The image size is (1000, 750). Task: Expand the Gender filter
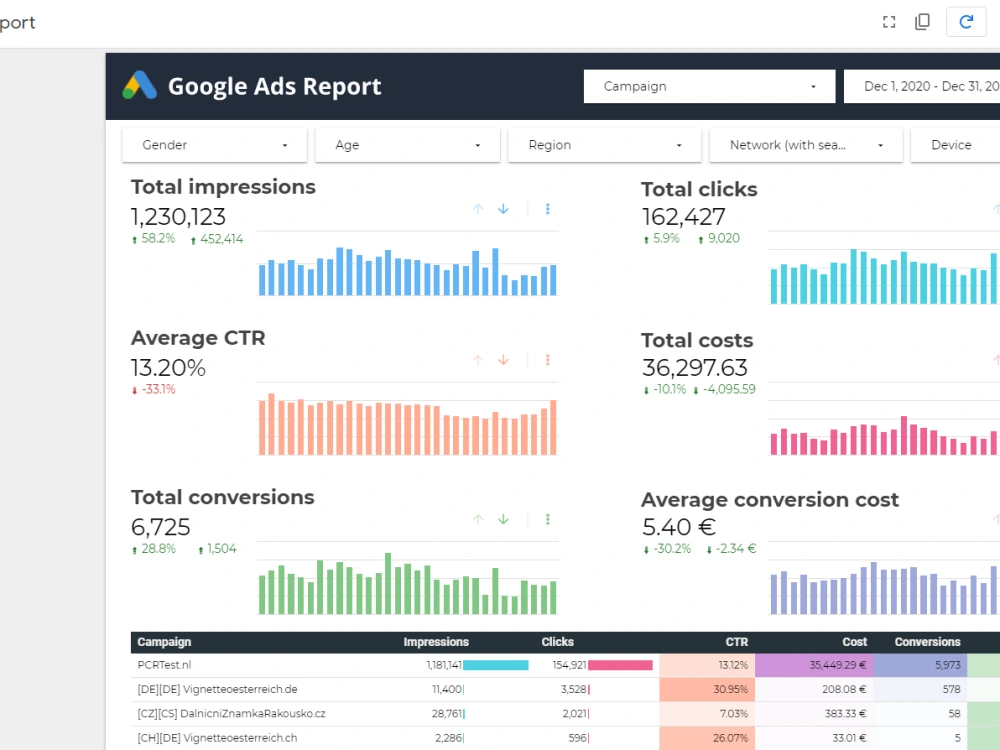214,145
